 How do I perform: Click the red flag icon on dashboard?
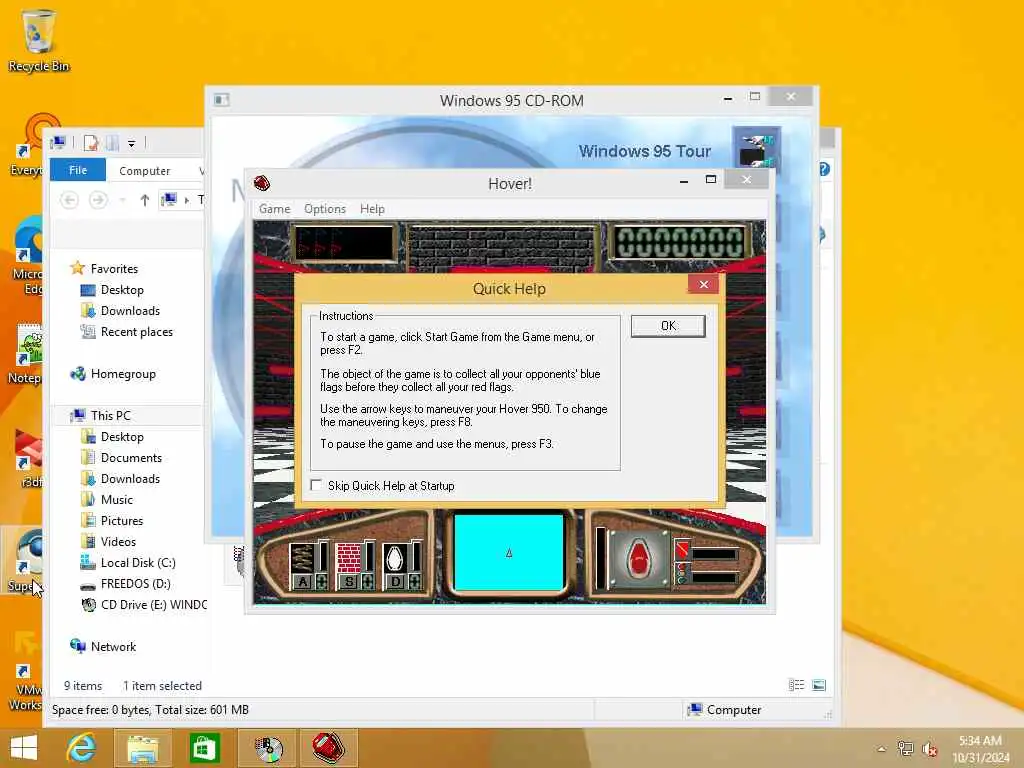tap(682, 549)
